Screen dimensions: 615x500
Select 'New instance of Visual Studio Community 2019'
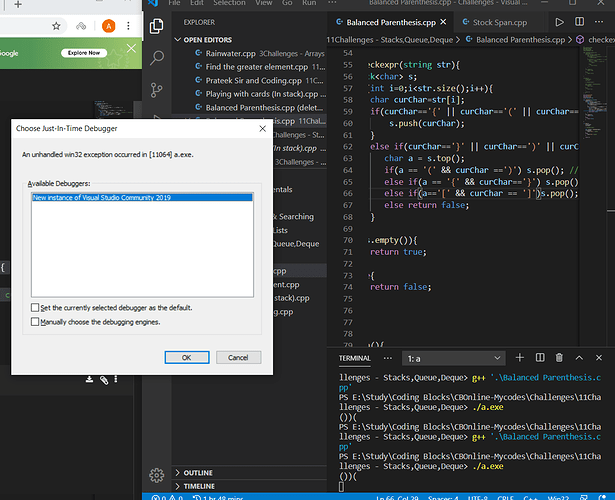pyautogui.click(x=142, y=198)
